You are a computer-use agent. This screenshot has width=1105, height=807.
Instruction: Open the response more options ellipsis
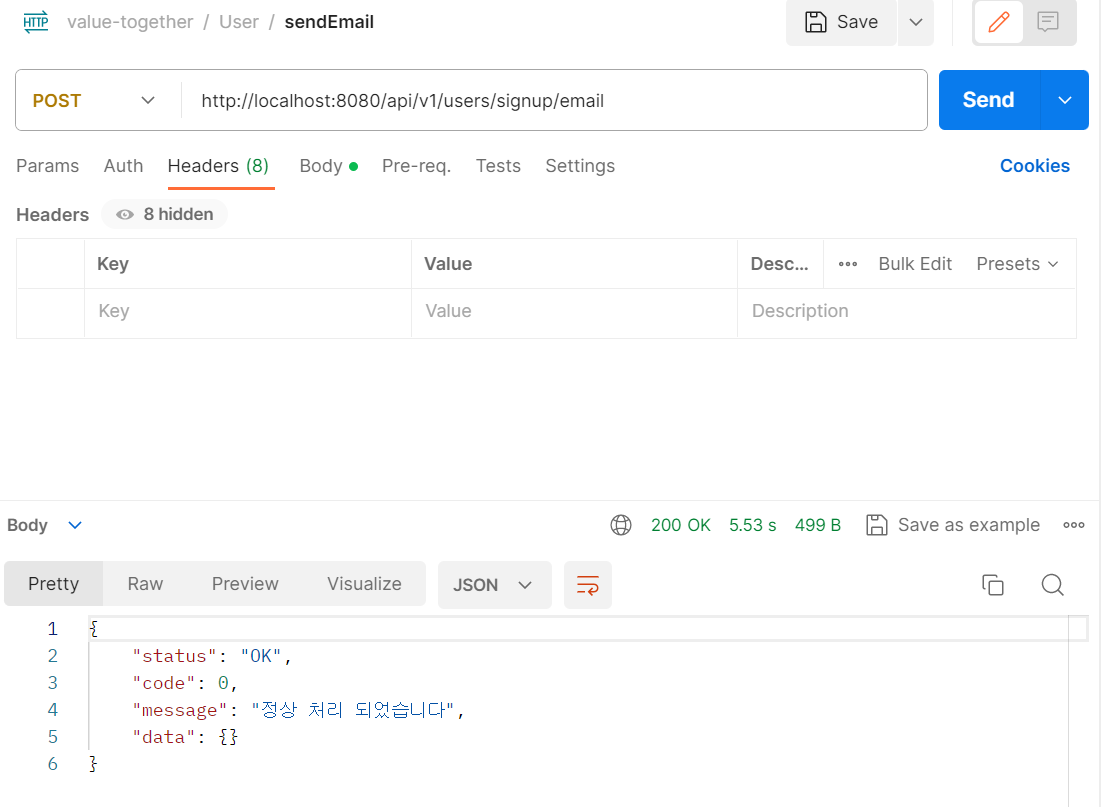point(1073,525)
